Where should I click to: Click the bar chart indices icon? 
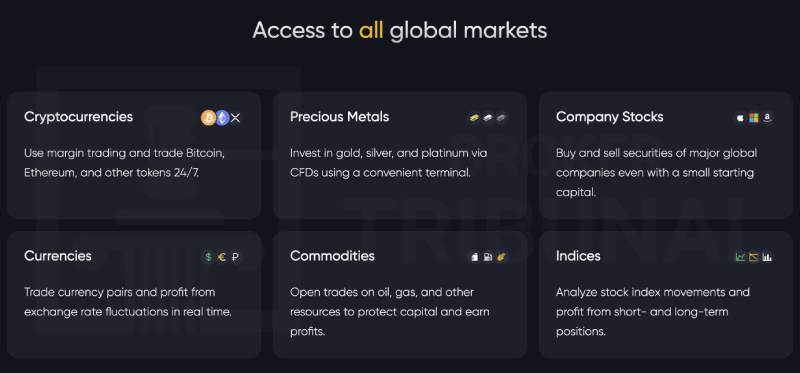[767, 257]
